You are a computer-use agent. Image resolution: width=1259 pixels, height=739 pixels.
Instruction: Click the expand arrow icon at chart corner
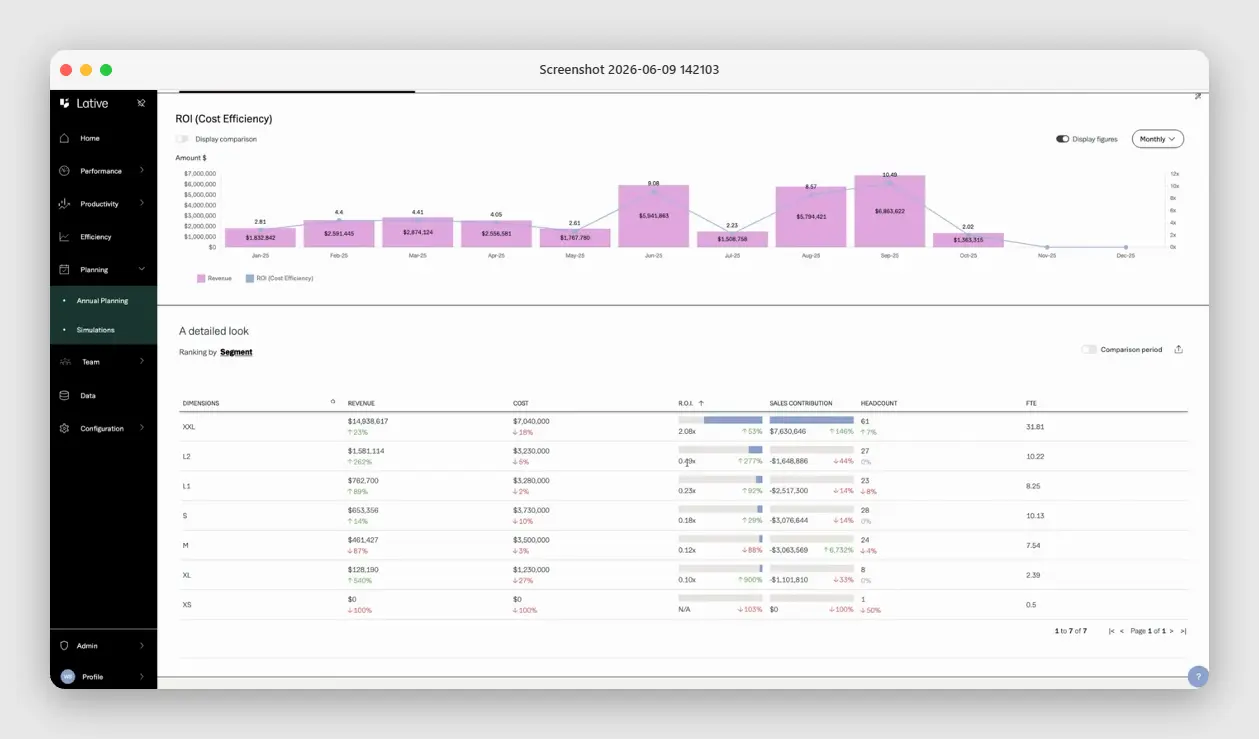tap(1197, 96)
